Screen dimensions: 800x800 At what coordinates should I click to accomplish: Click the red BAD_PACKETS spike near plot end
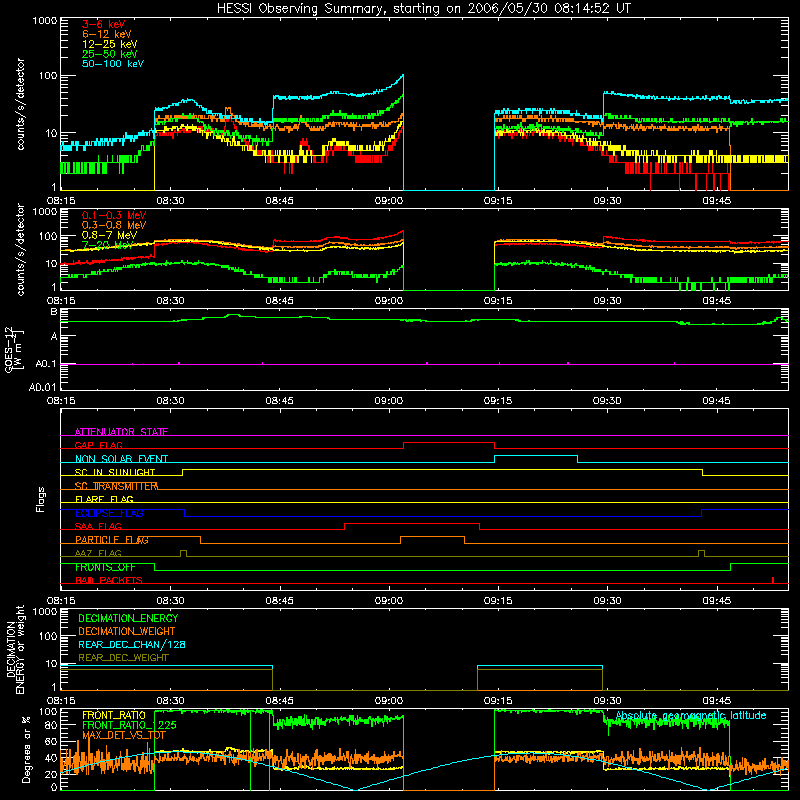tap(773, 580)
